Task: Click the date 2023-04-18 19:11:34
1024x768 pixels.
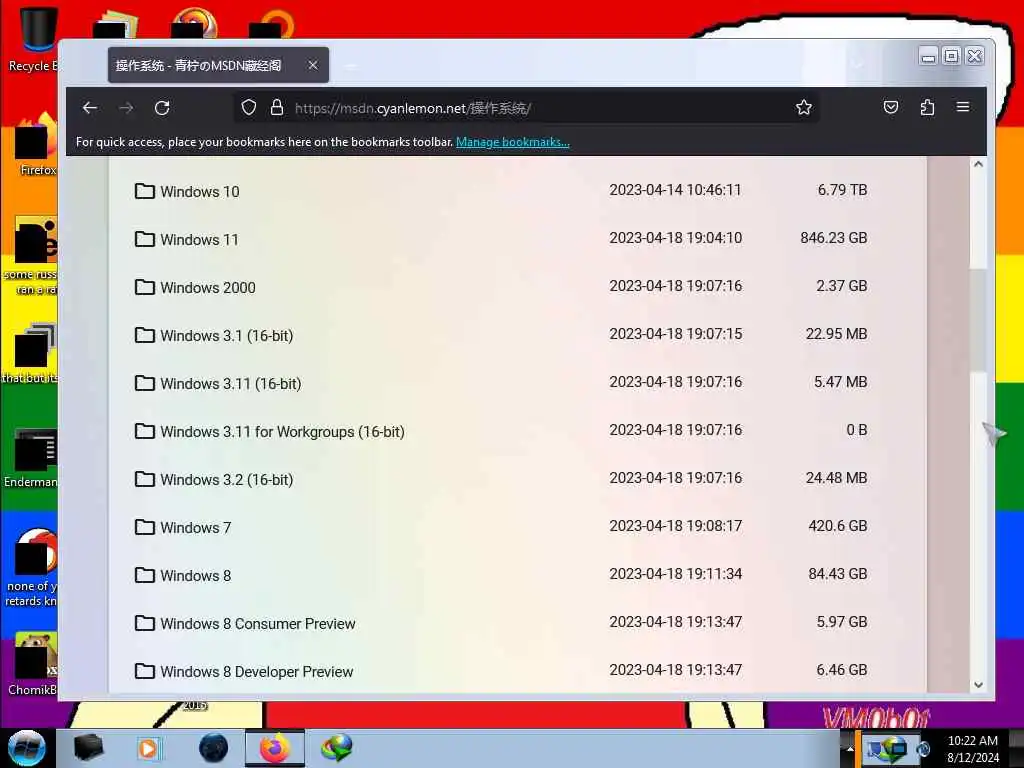Action: (675, 573)
